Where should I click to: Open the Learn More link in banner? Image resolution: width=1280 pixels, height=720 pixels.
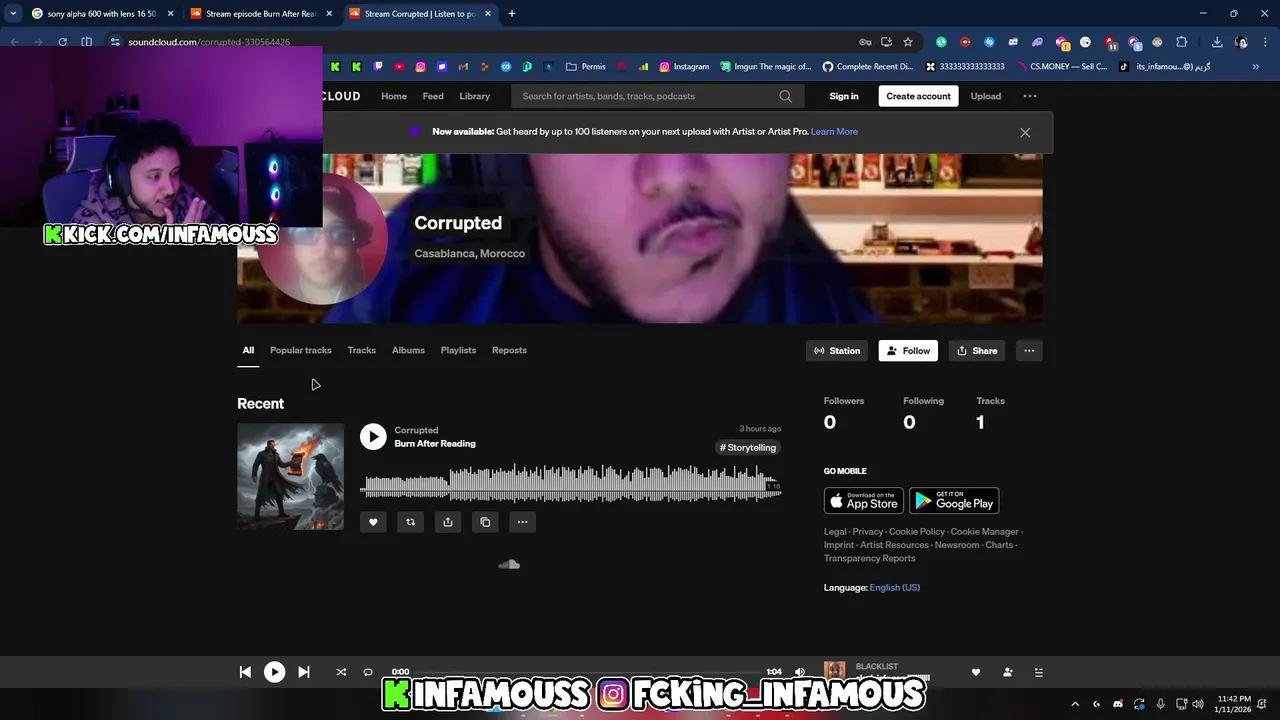click(834, 132)
